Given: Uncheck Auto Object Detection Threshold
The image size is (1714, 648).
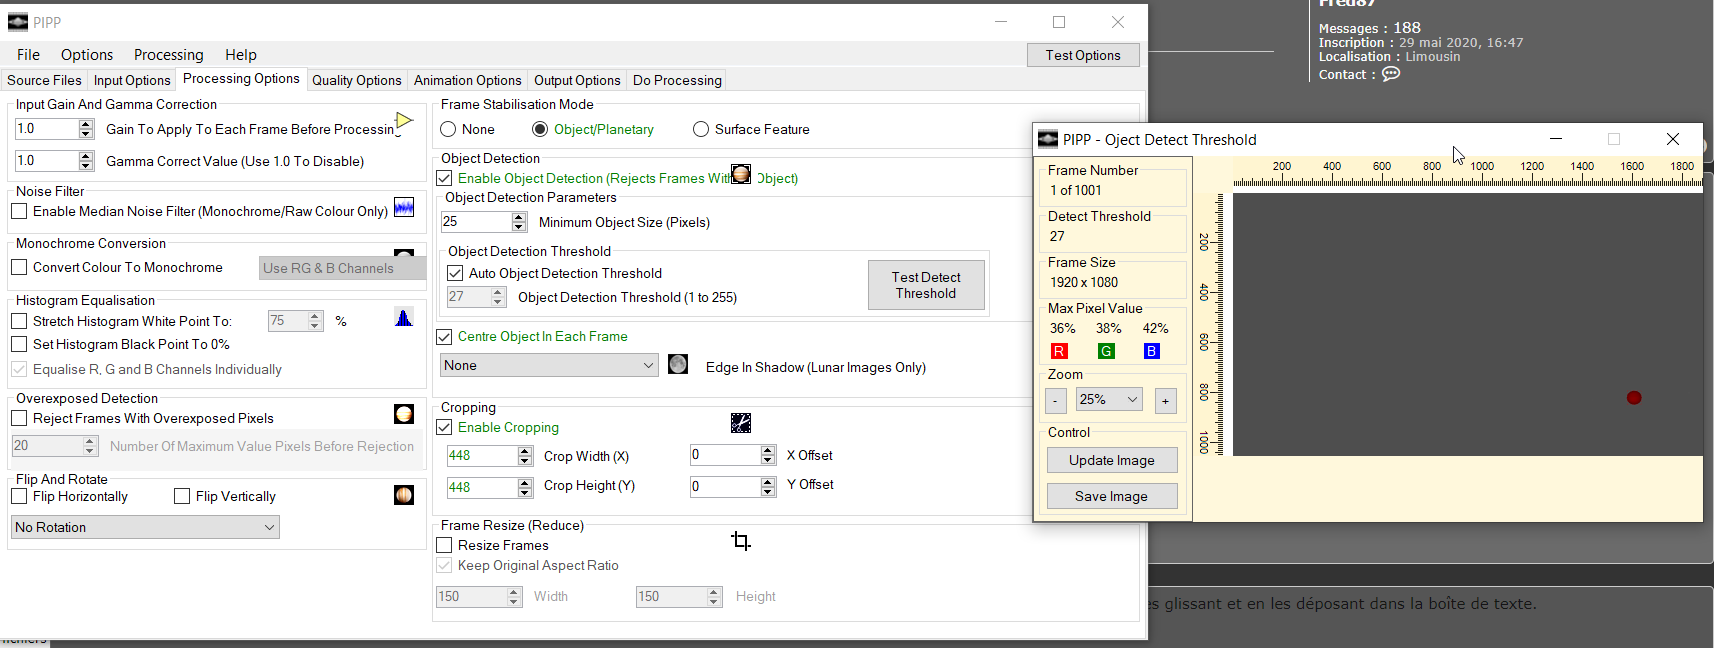Looking at the screenshot, I should tap(455, 273).
